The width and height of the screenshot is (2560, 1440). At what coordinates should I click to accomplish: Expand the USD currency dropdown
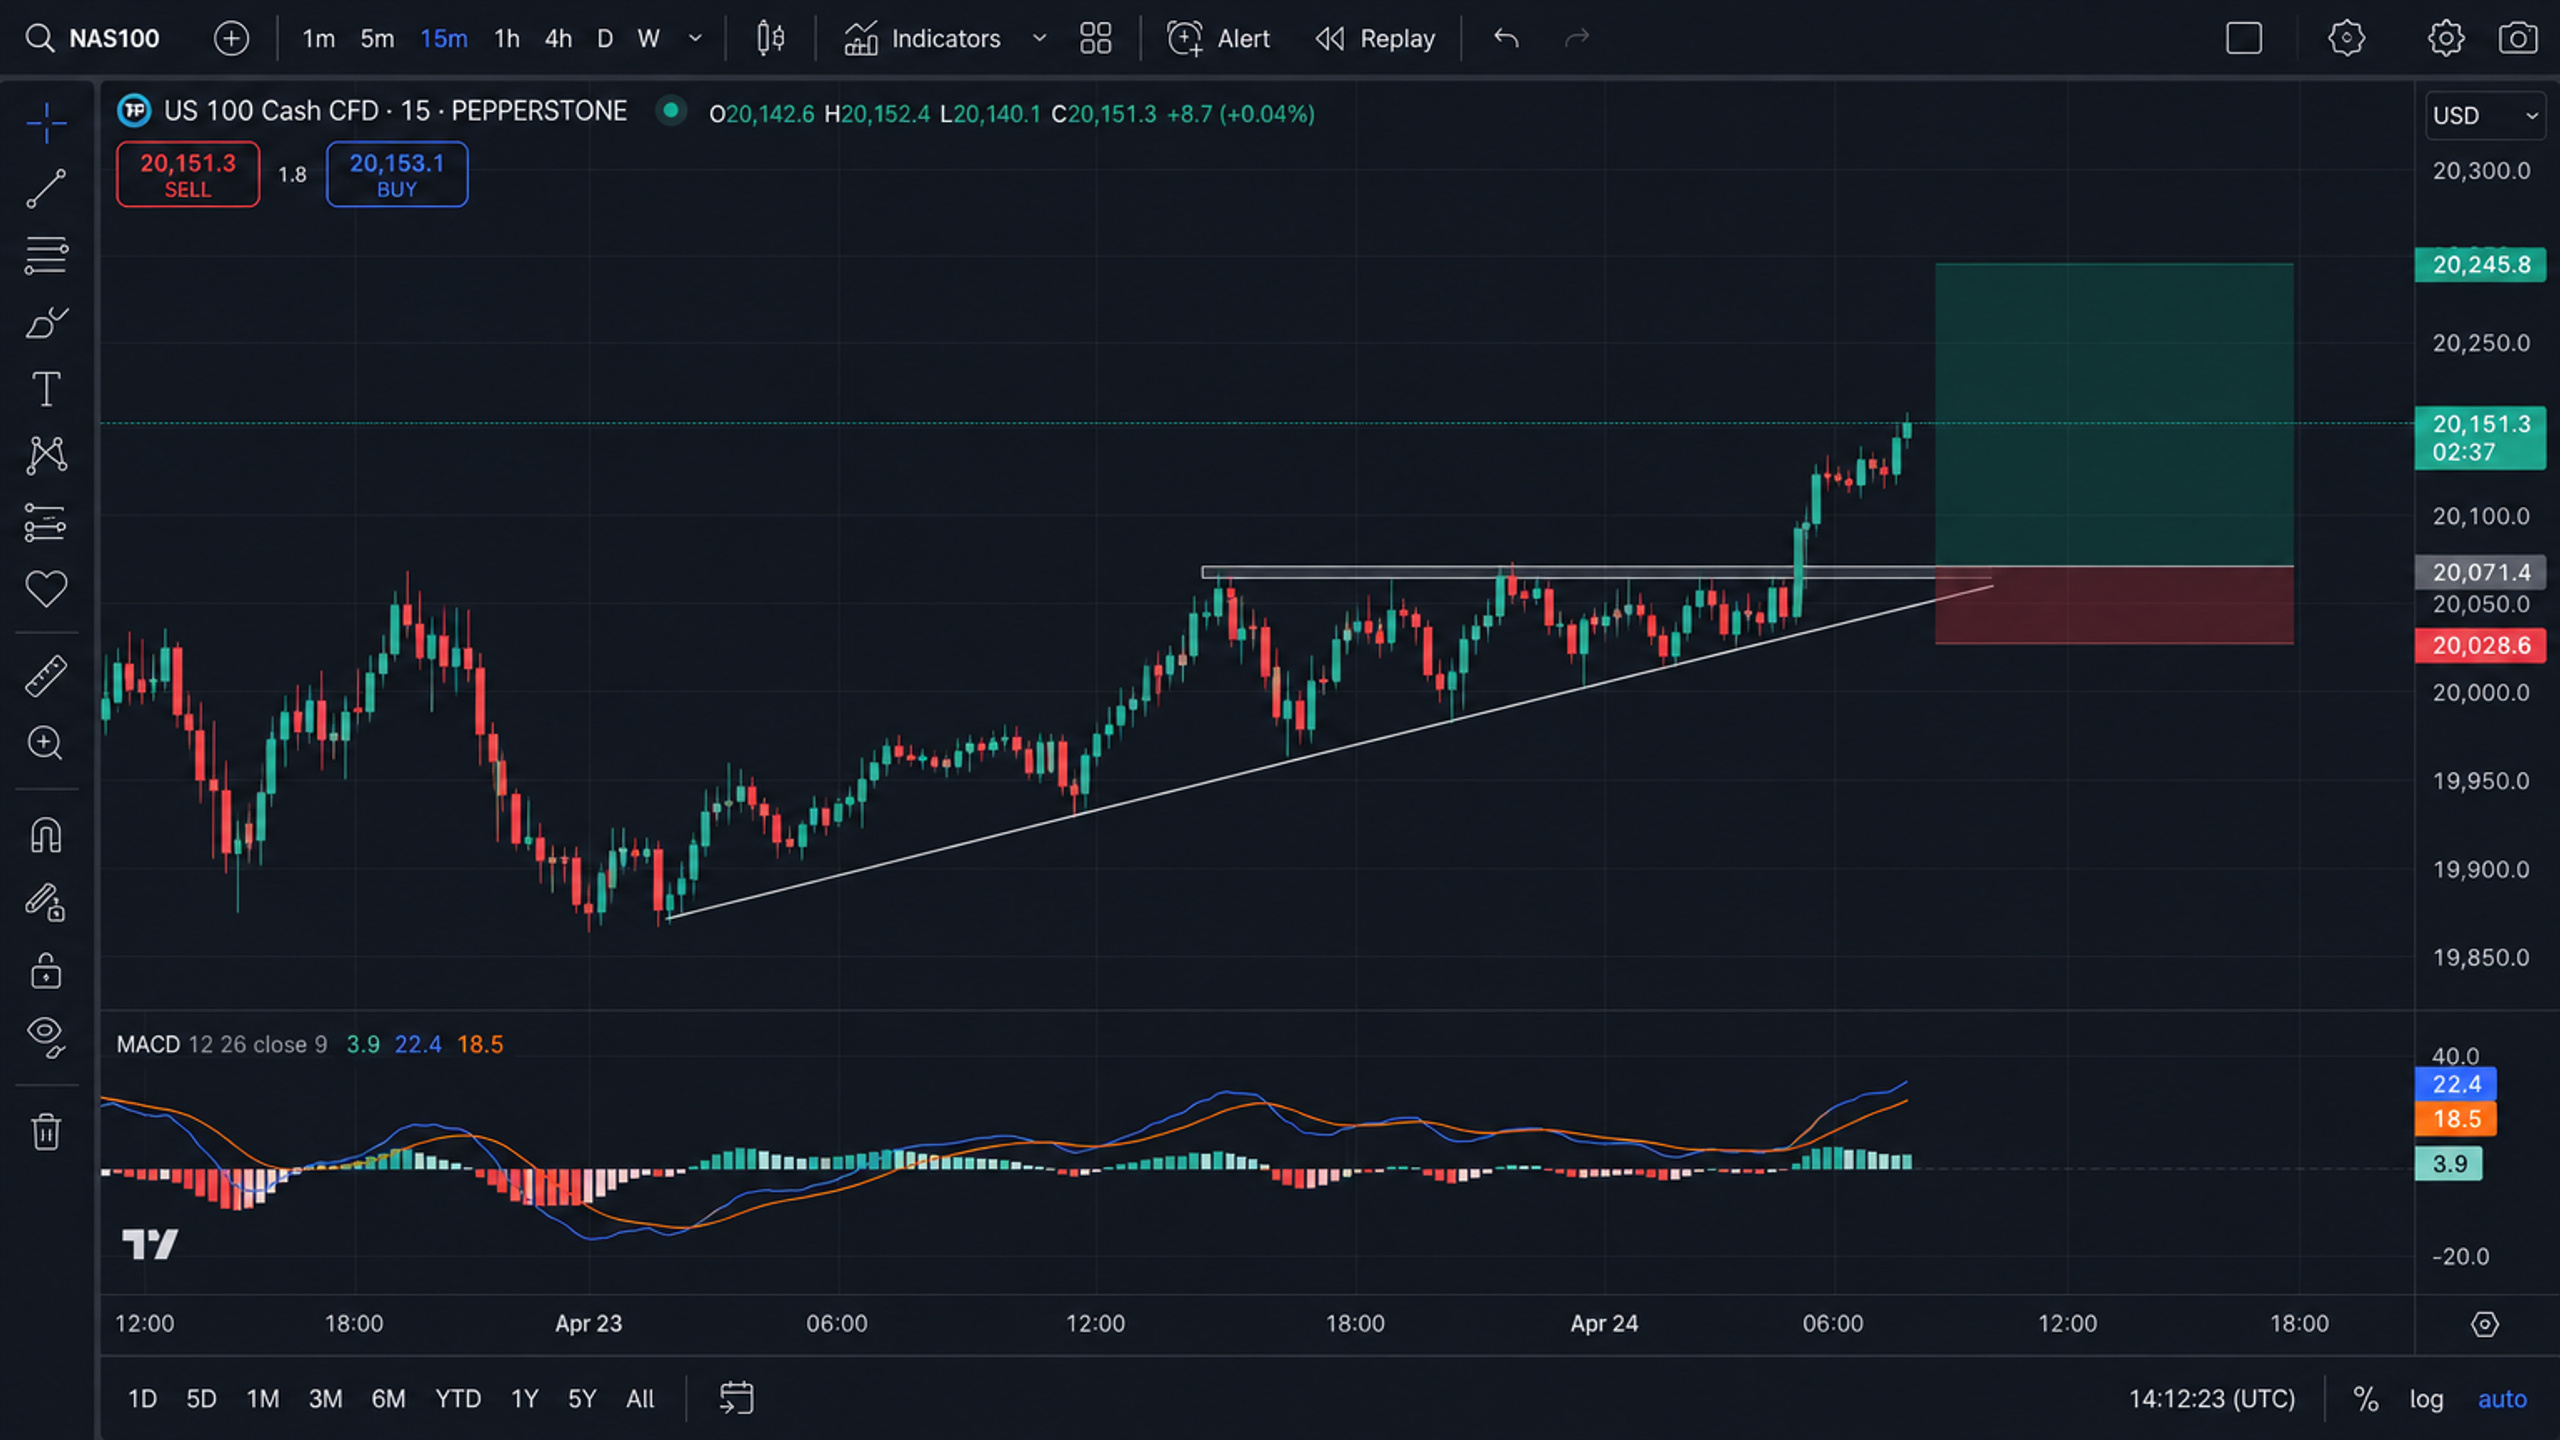(2484, 115)
